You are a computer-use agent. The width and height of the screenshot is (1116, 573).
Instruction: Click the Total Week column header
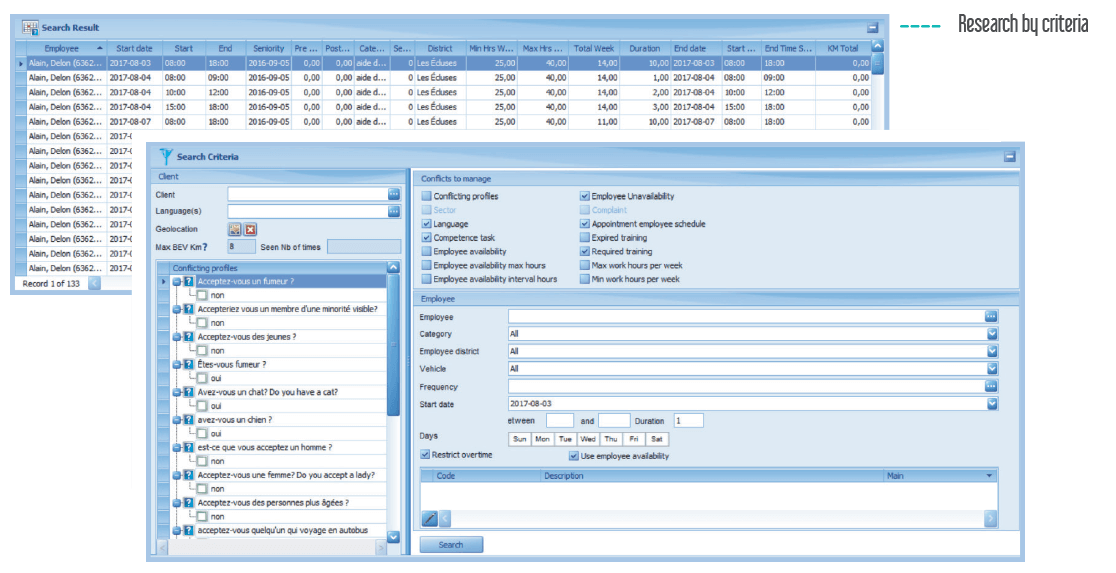click(594, 48)
